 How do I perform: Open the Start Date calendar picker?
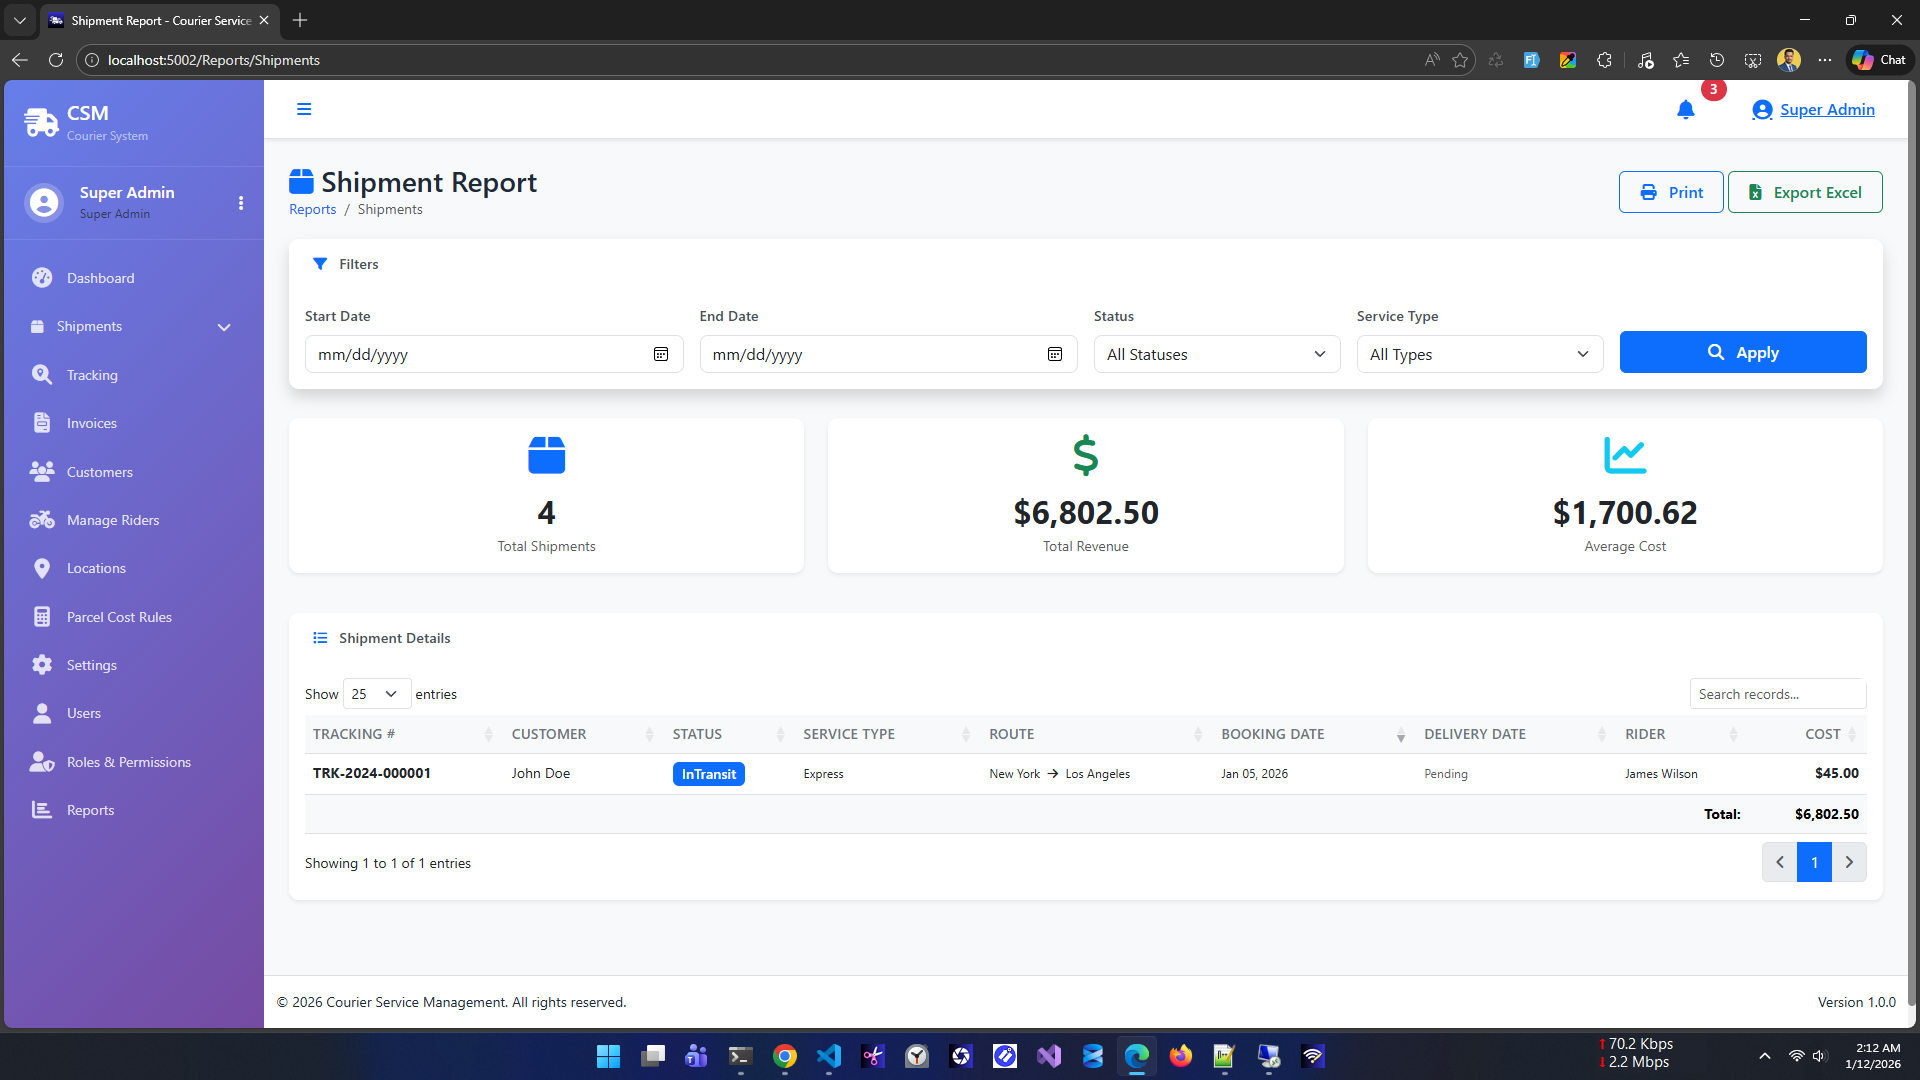point(660,353)
